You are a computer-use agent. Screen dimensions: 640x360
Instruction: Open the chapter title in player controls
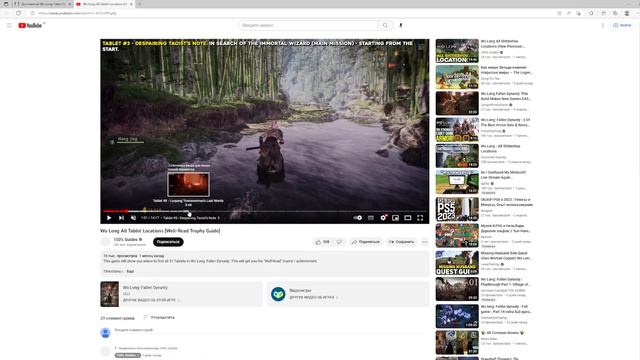click(191, 218)
